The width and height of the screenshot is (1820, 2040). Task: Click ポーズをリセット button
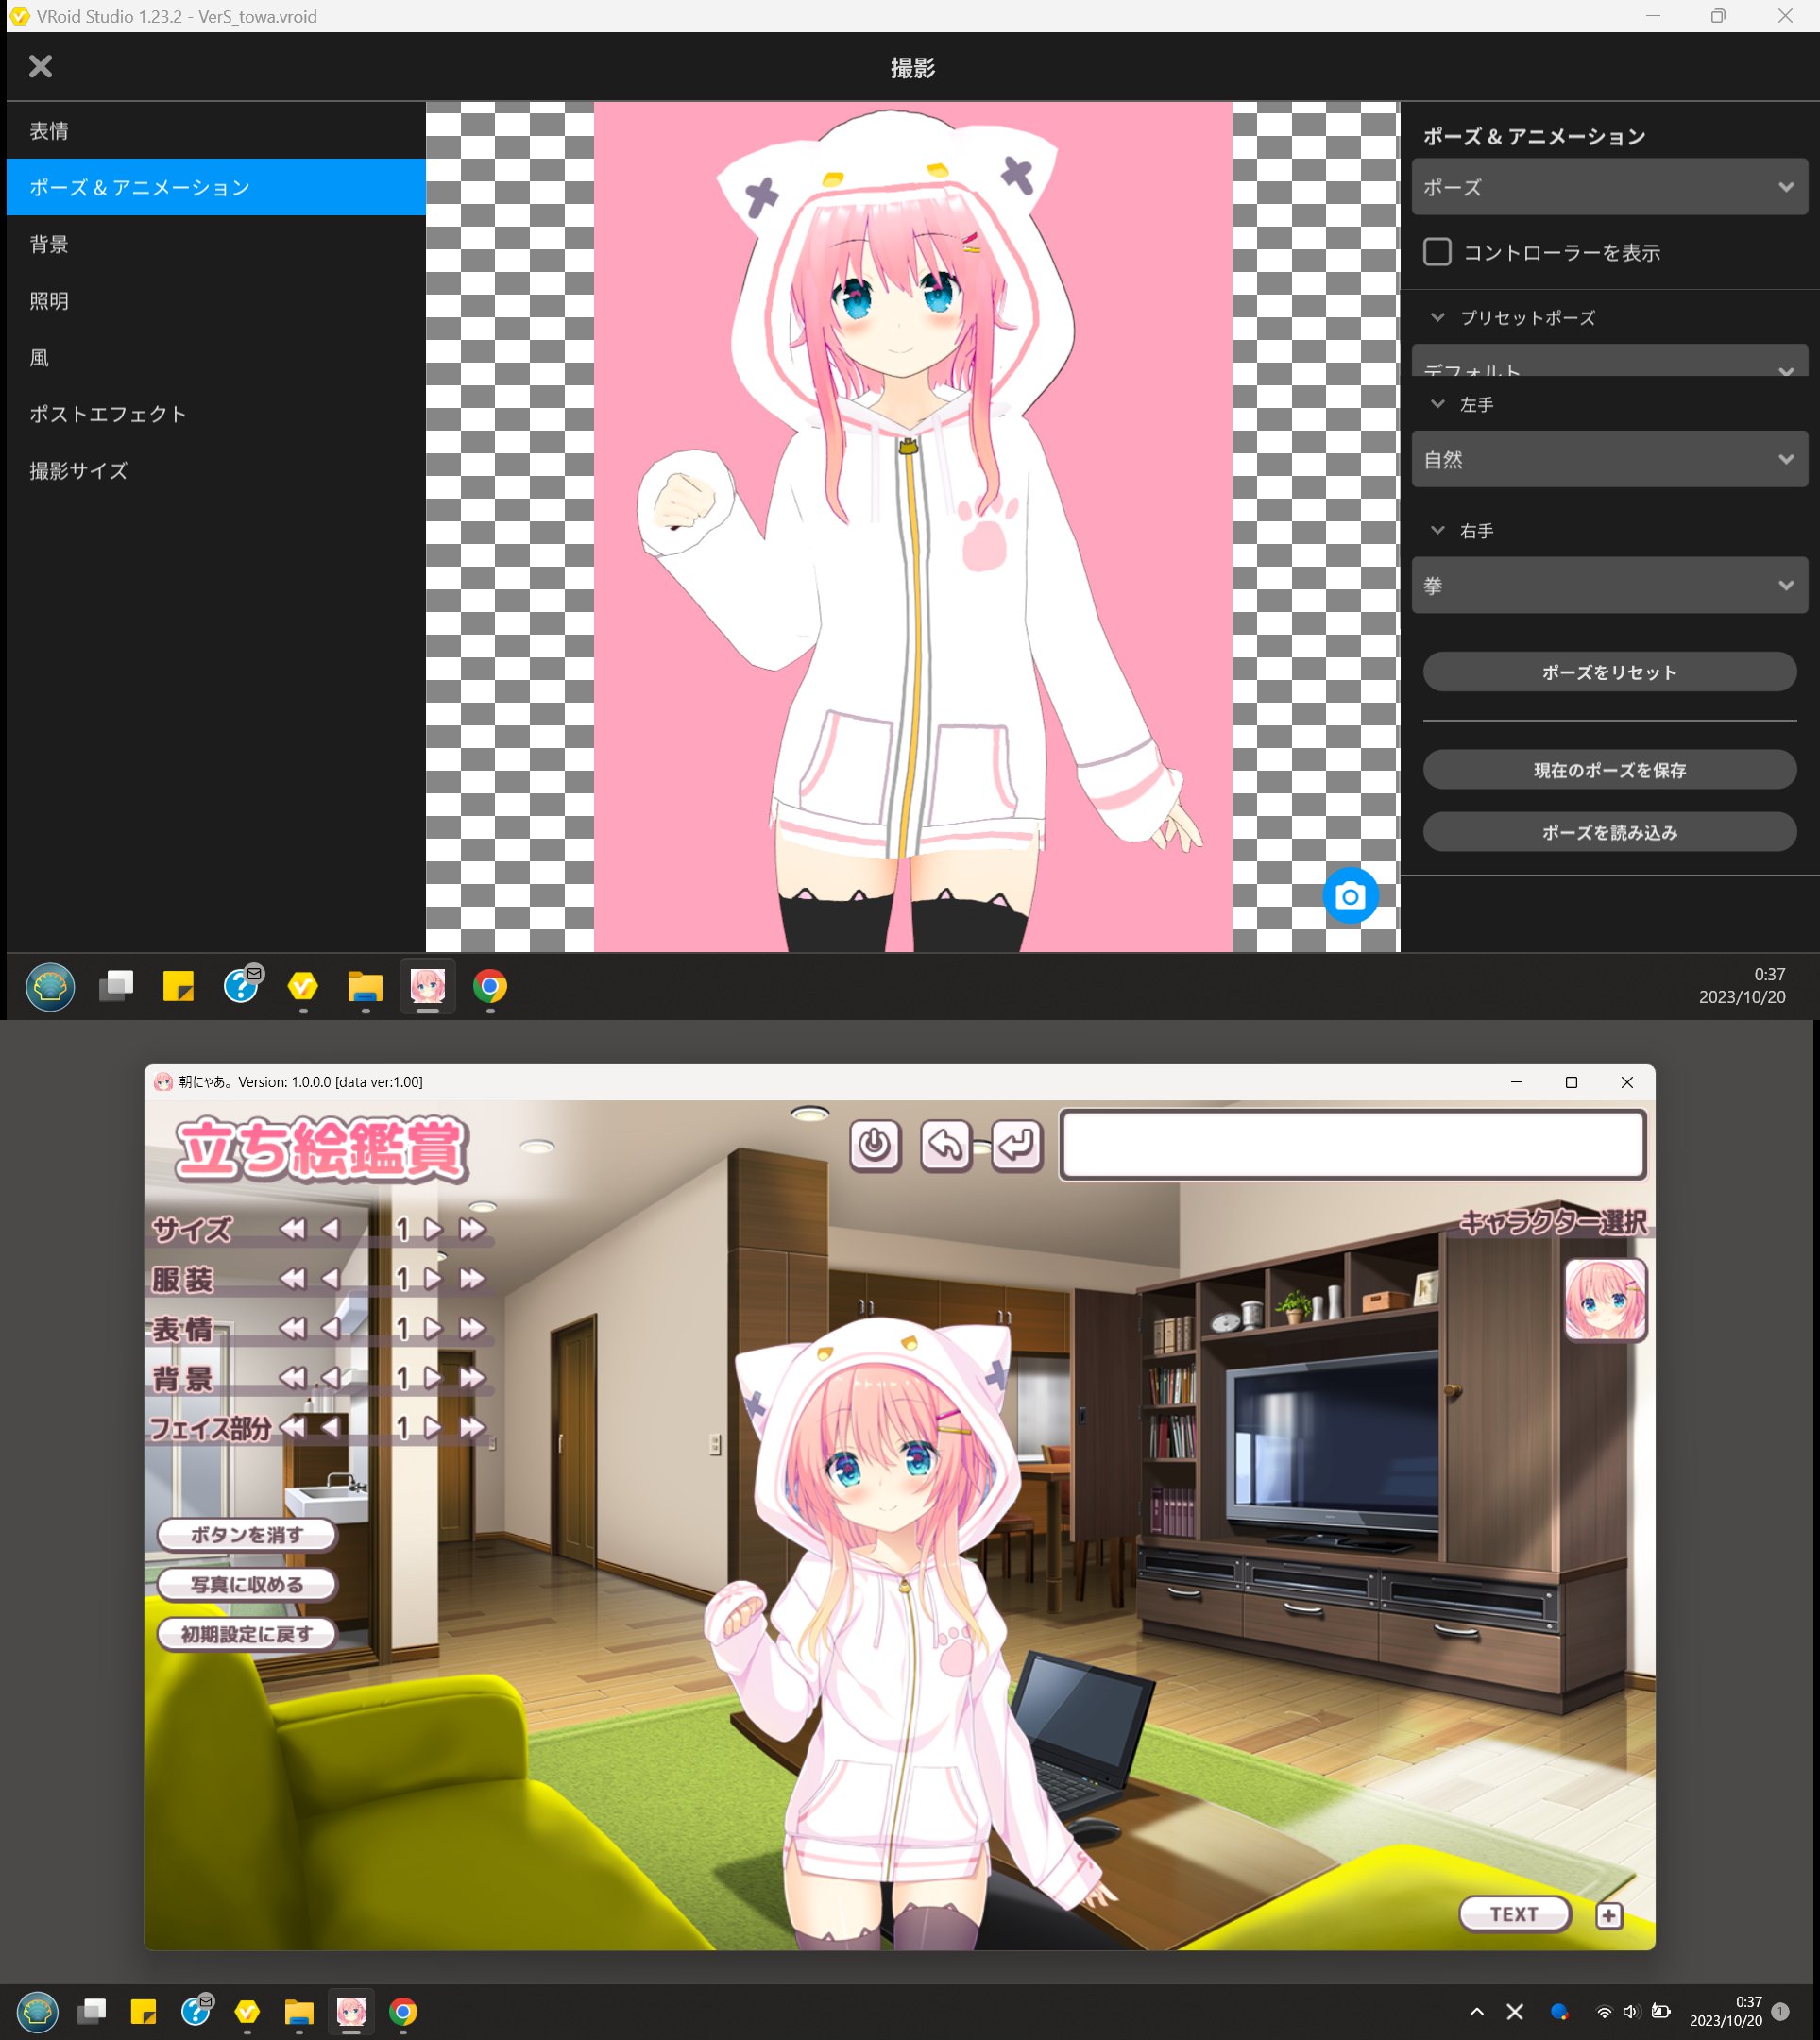(x=1609, y=672)
